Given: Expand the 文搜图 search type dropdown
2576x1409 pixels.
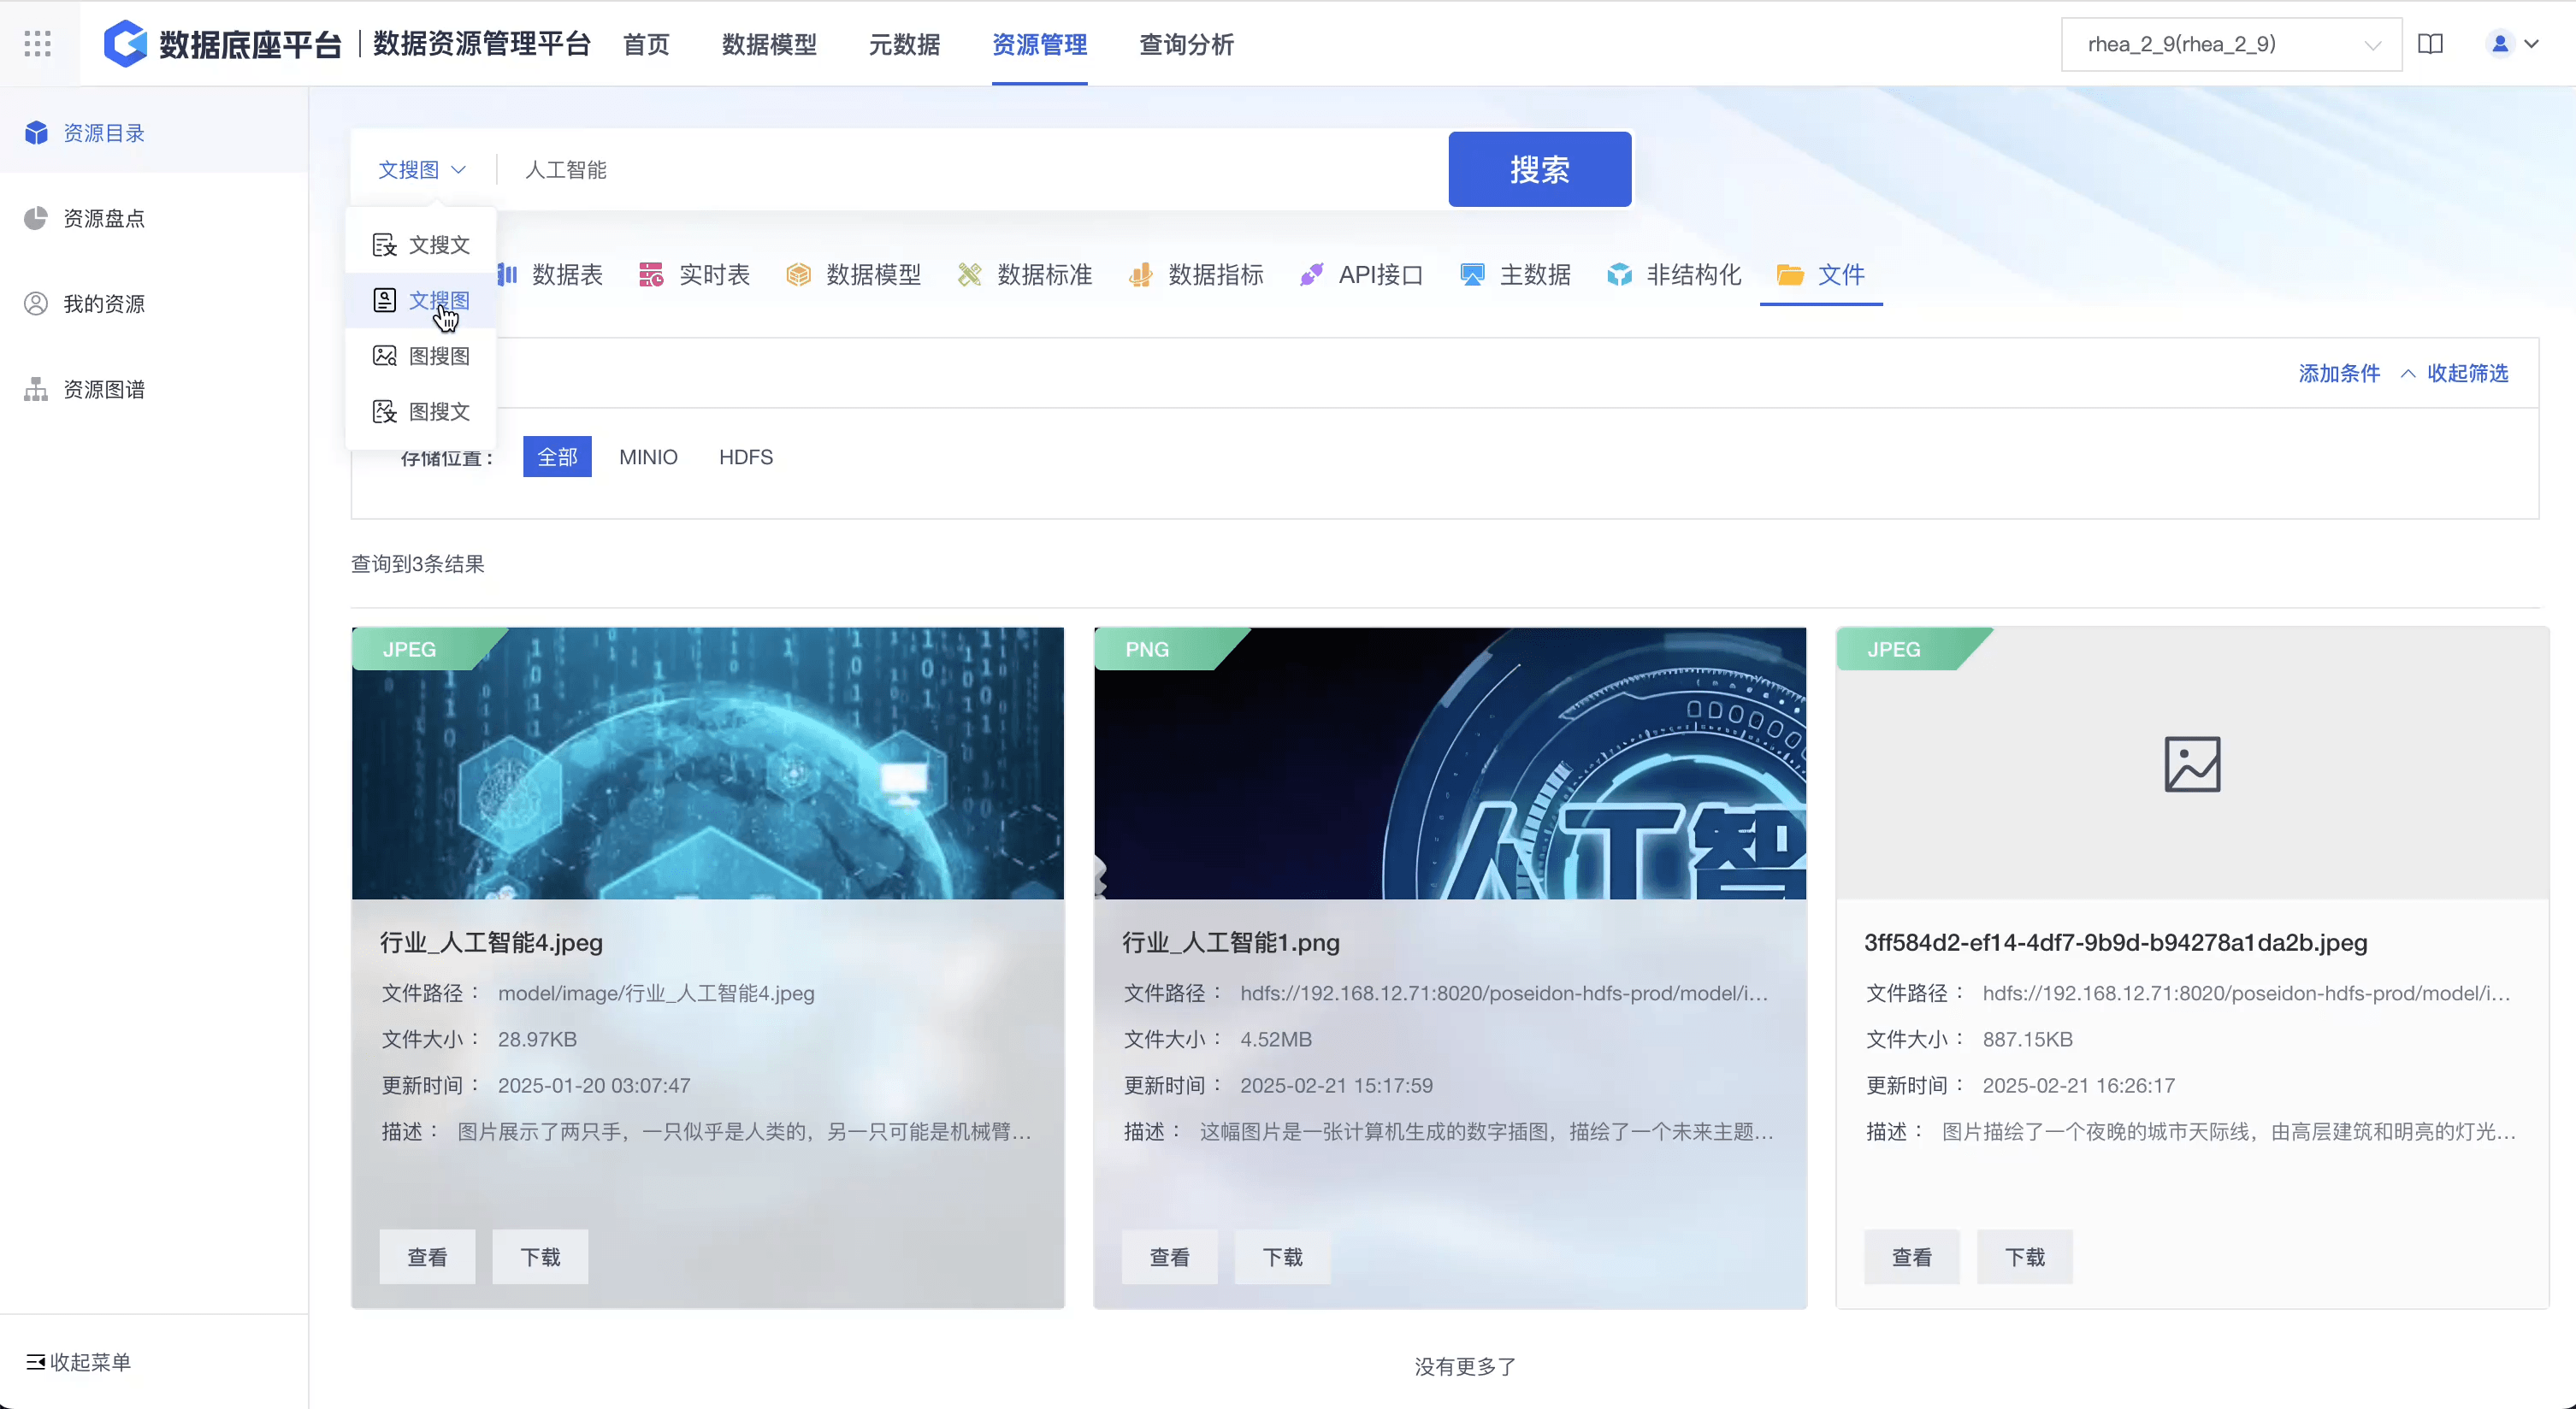Looking at the screenshot, I should [422, 170].
